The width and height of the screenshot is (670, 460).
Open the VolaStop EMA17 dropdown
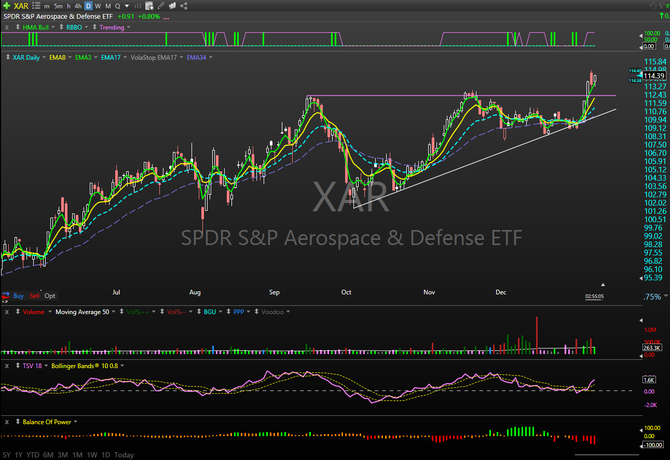point(181,57)
